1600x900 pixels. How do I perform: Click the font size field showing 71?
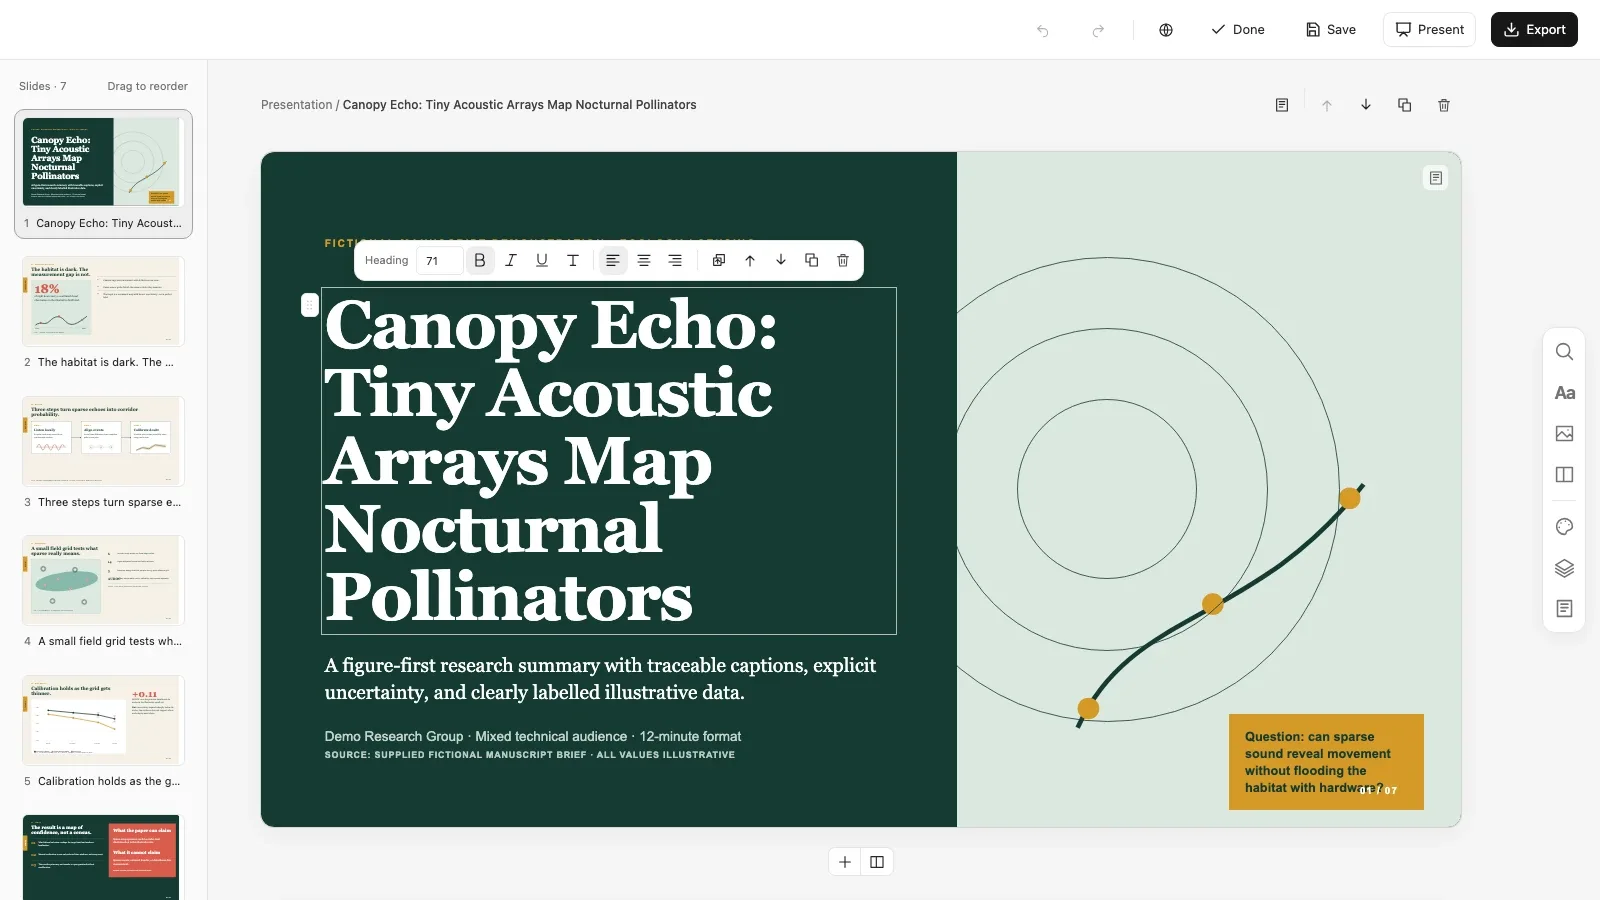tap(439, 261)
